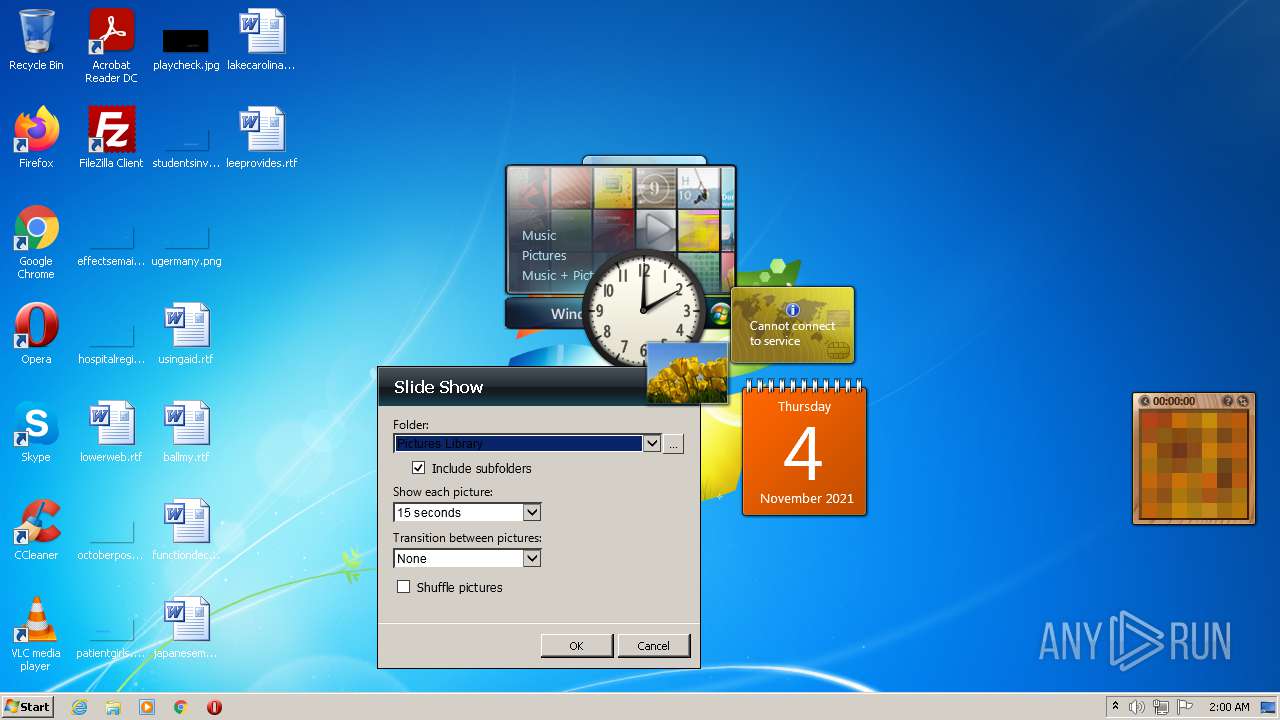Screen dimensions: 1280x720
Task: Select the octoberpos file on desktop
Action: 111,541
